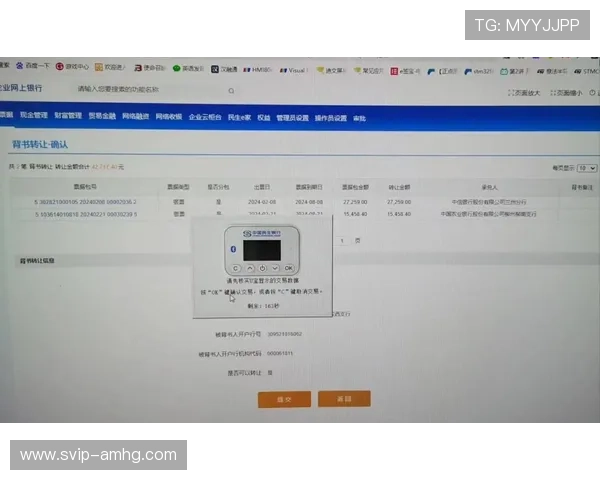Click the Minsheng Bank logo on U-key
The image size is (600, 480).
262,233
